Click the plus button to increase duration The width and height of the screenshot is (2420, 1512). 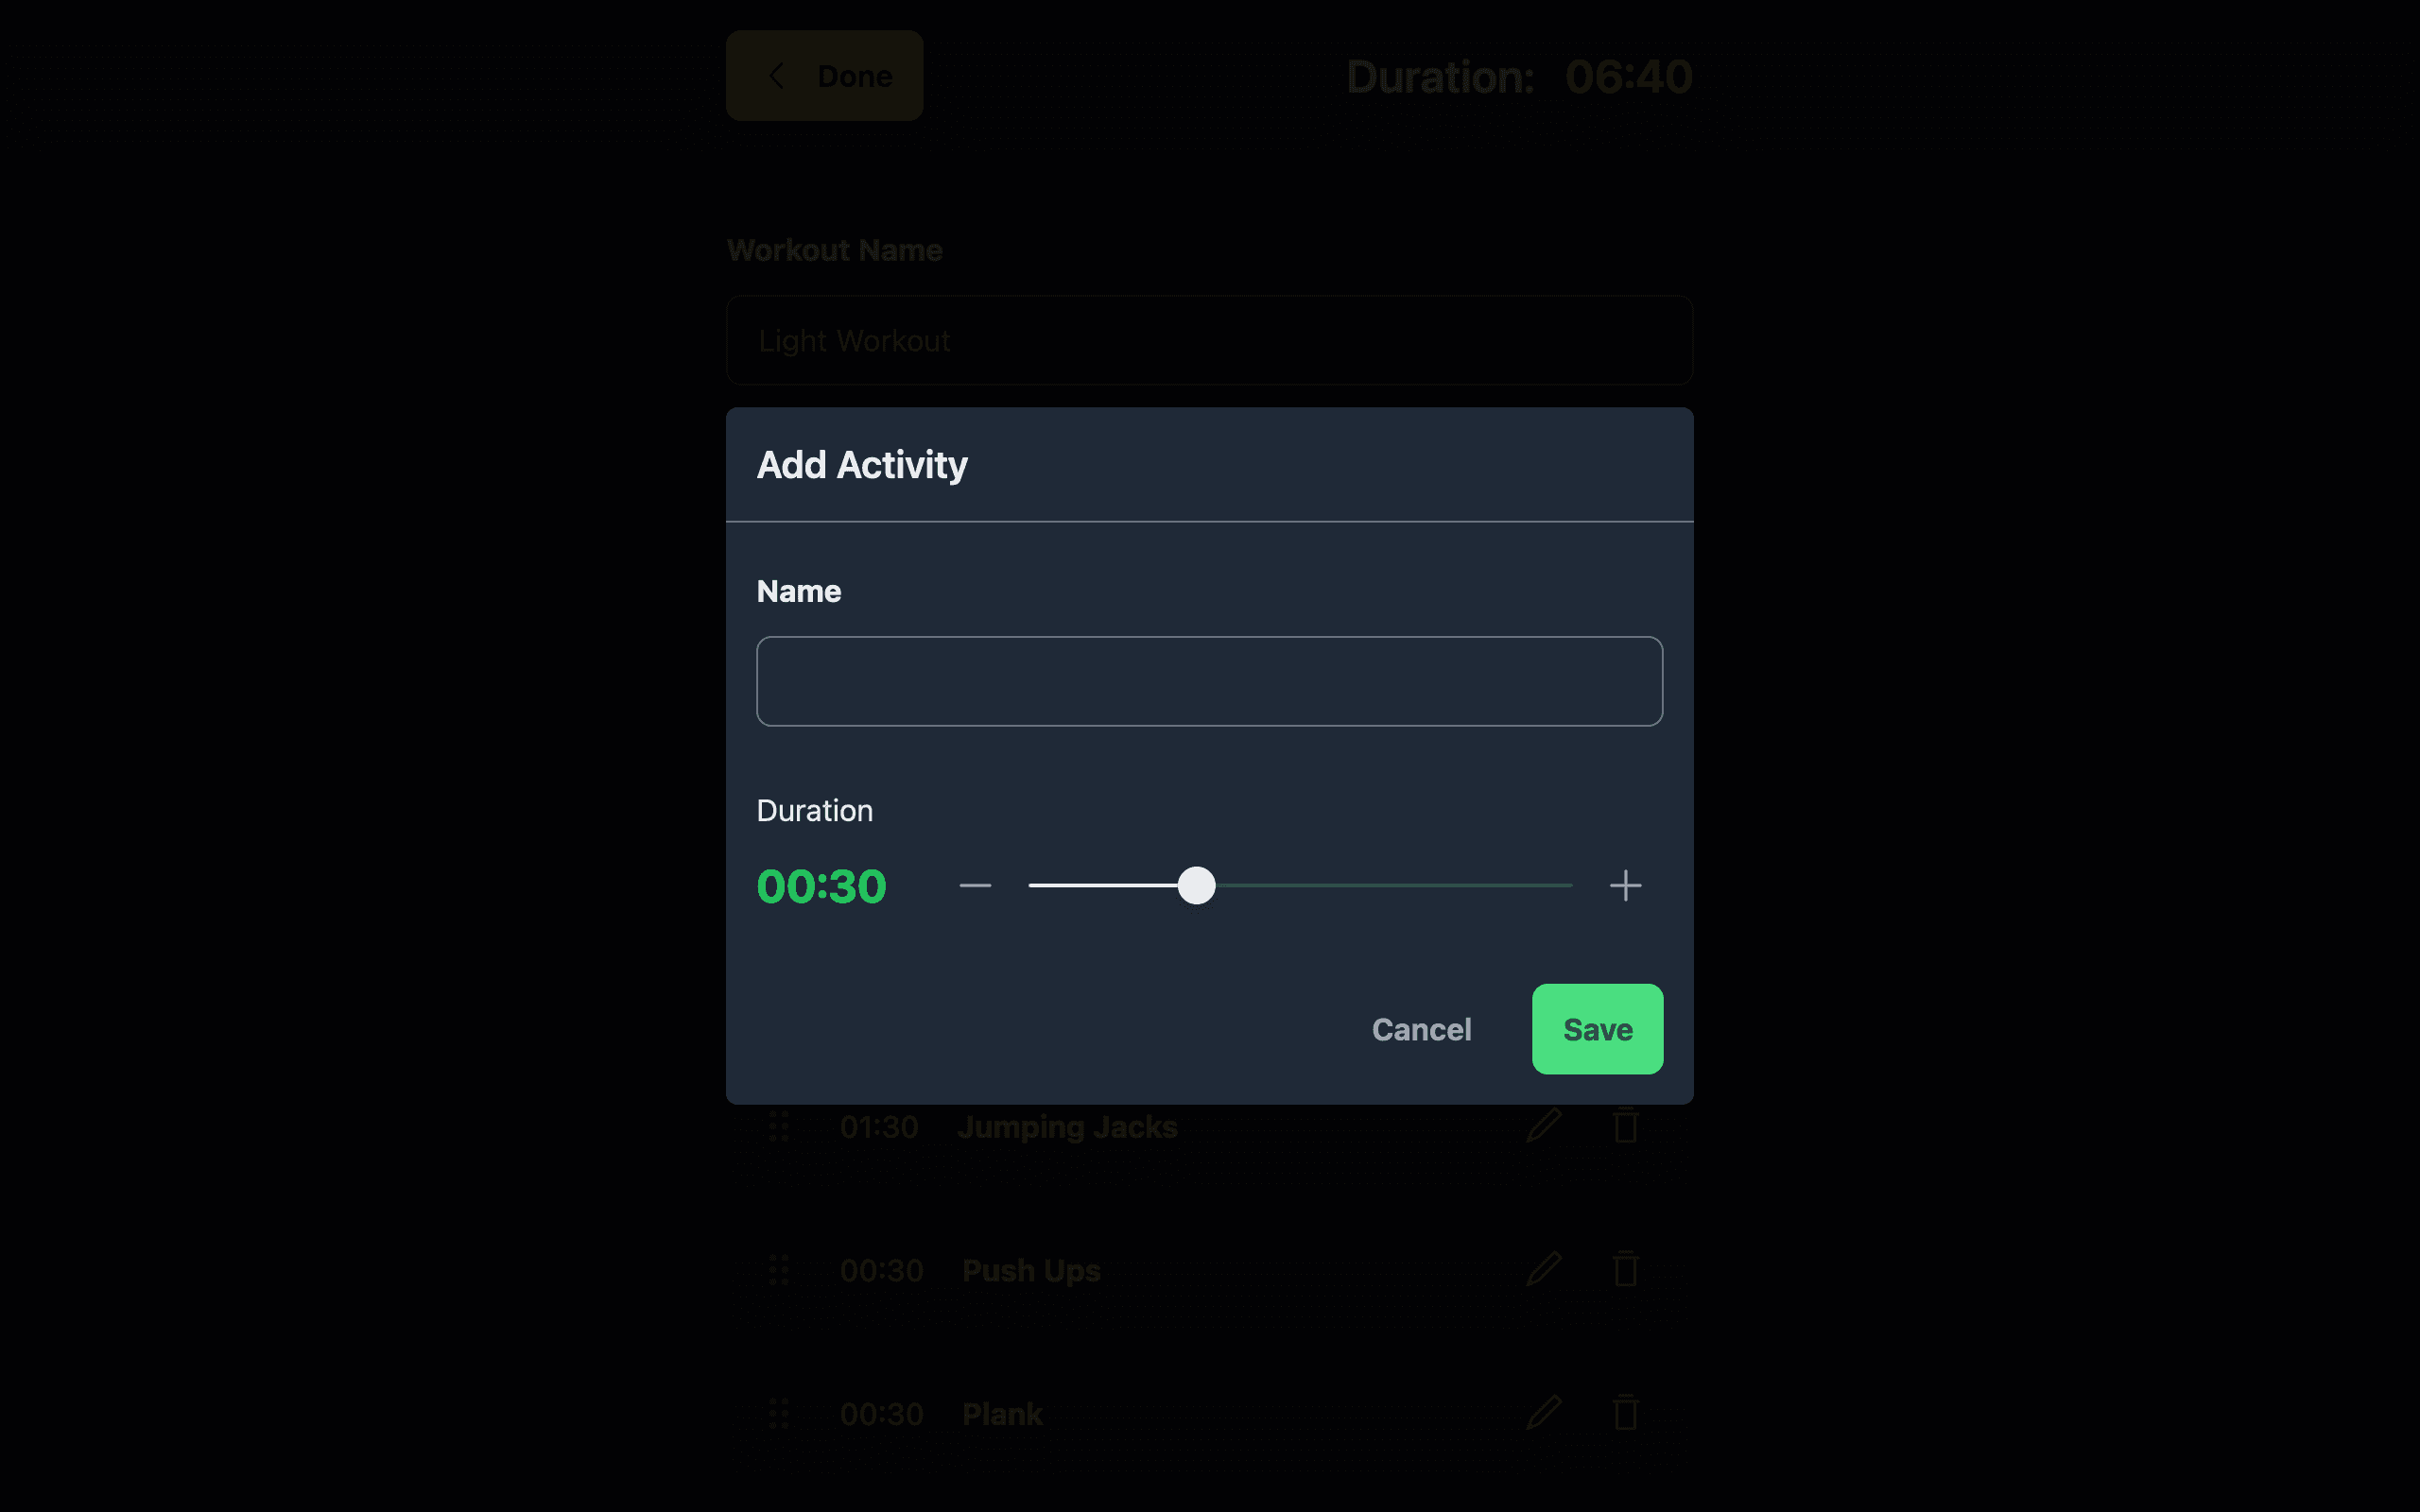(1622, 885)
